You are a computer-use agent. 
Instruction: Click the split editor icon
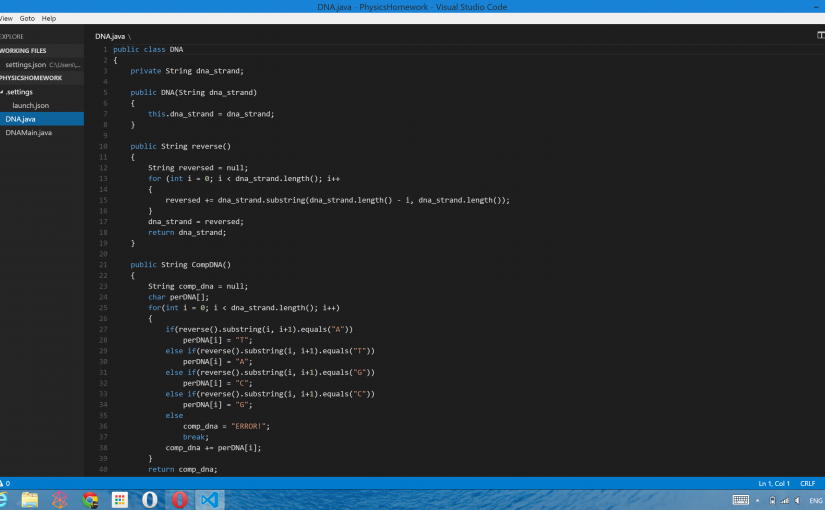[x=820, y=35]
